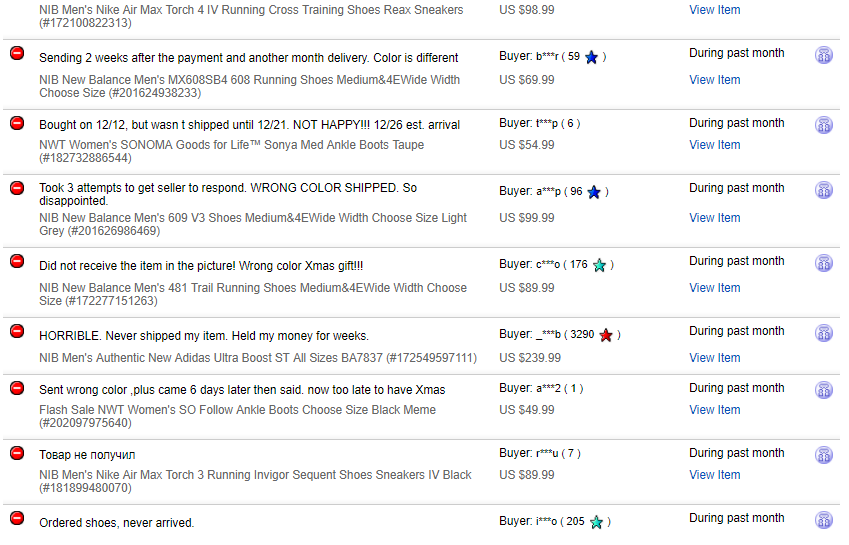Open View Item for SO Follow Ankle Boots
The width and height of the screenshot is (849, 545).
(x=714, y=410)
